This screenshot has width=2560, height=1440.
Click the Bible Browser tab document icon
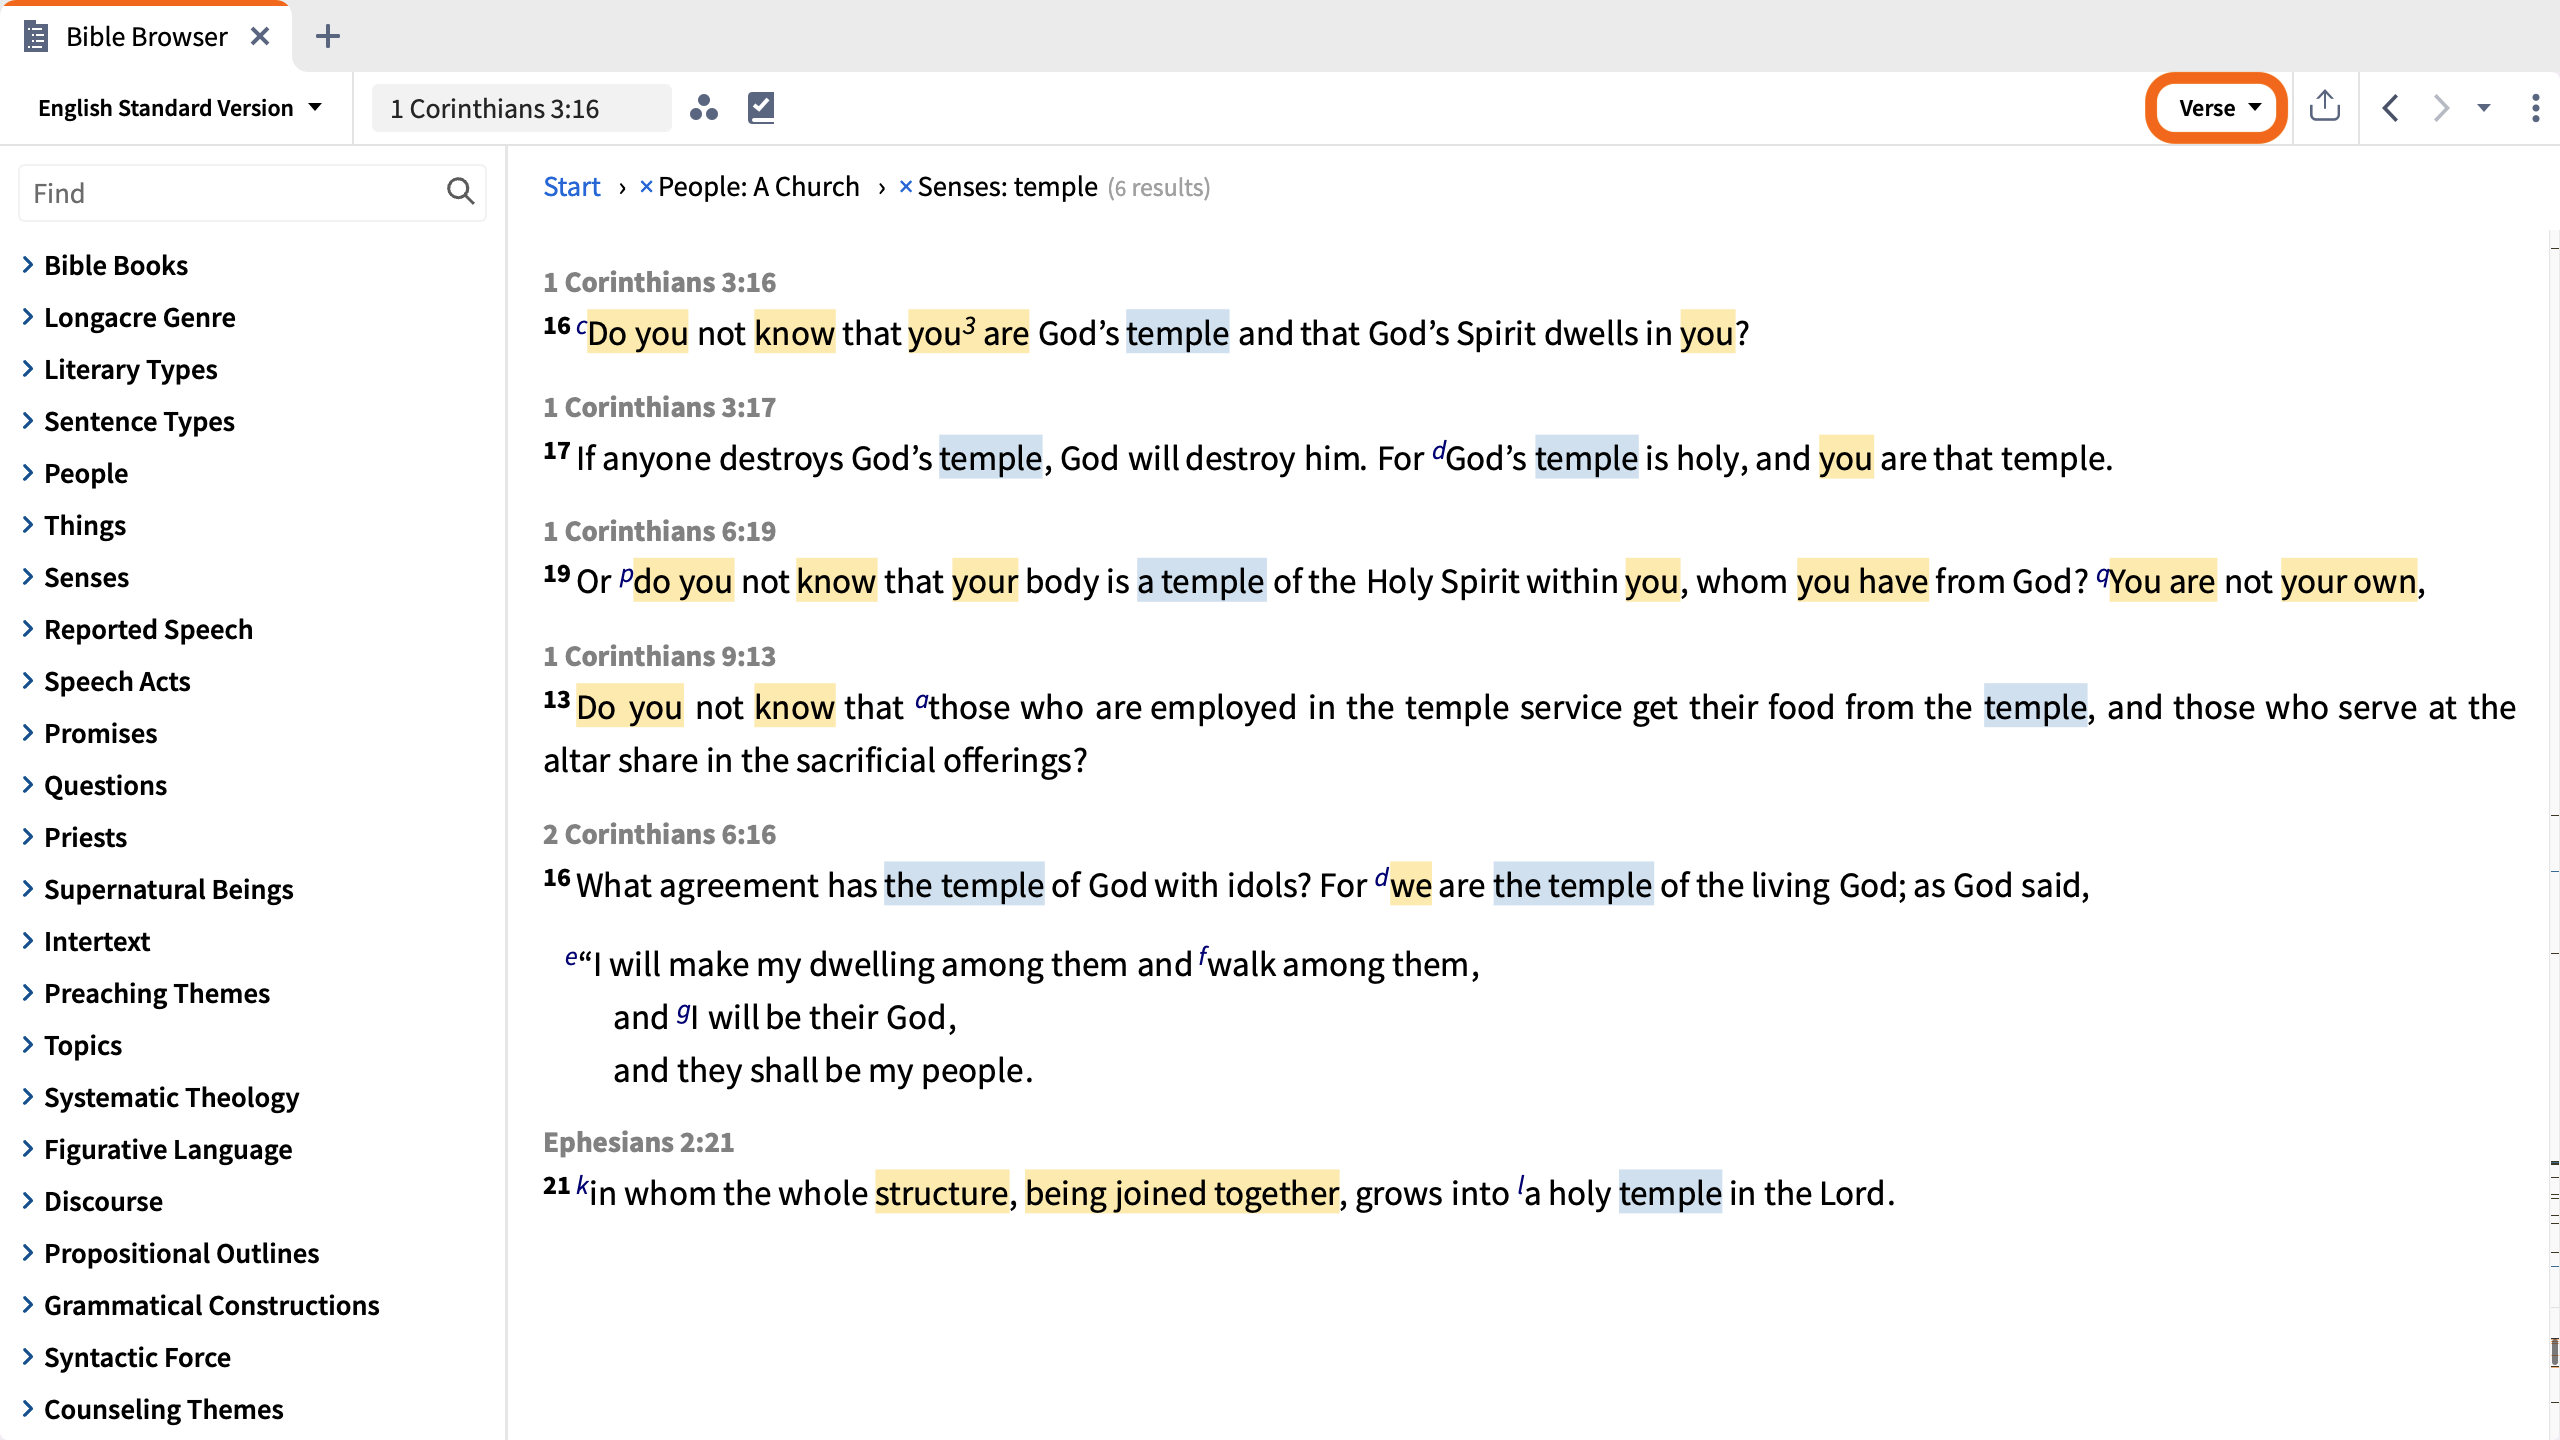pyautogui.click(x=36, y=37)
